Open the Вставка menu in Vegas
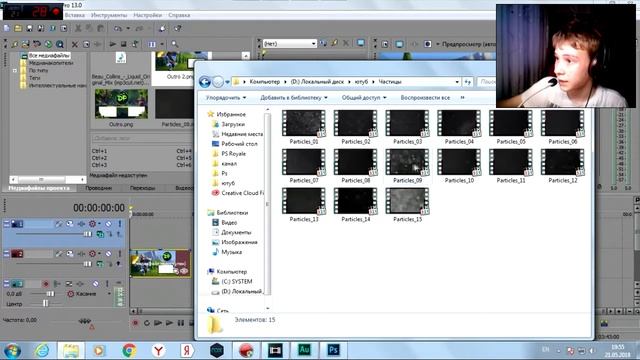Image resolution: width=640 pixels, height=360 pixels. tap(75, 15)
